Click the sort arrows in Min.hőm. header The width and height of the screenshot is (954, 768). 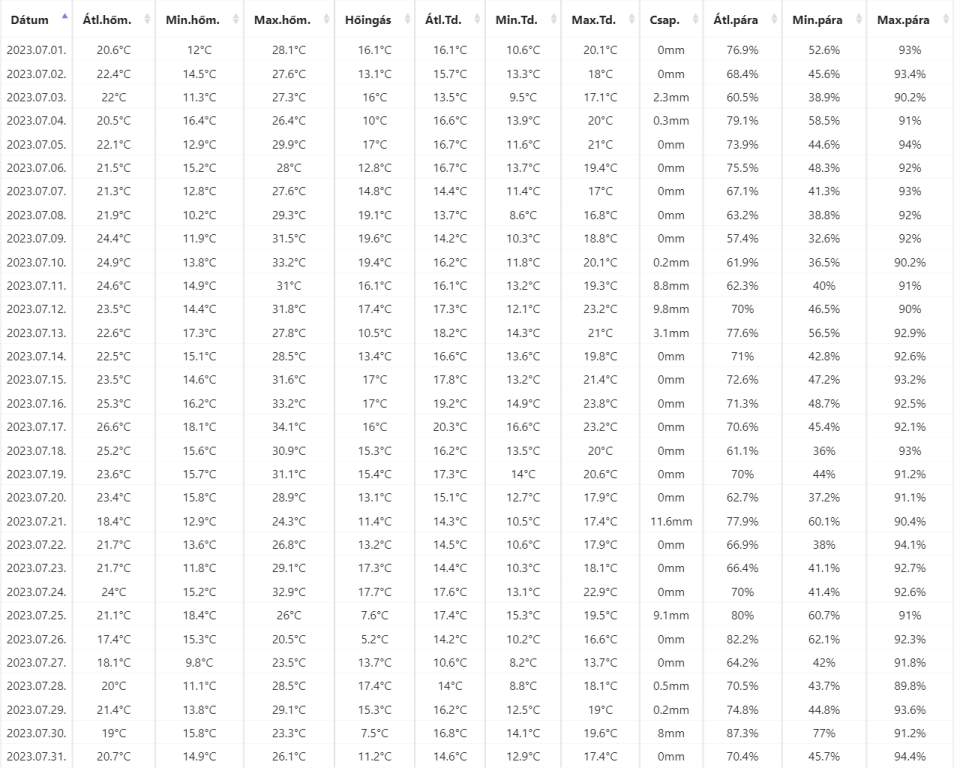coord(234,20)
